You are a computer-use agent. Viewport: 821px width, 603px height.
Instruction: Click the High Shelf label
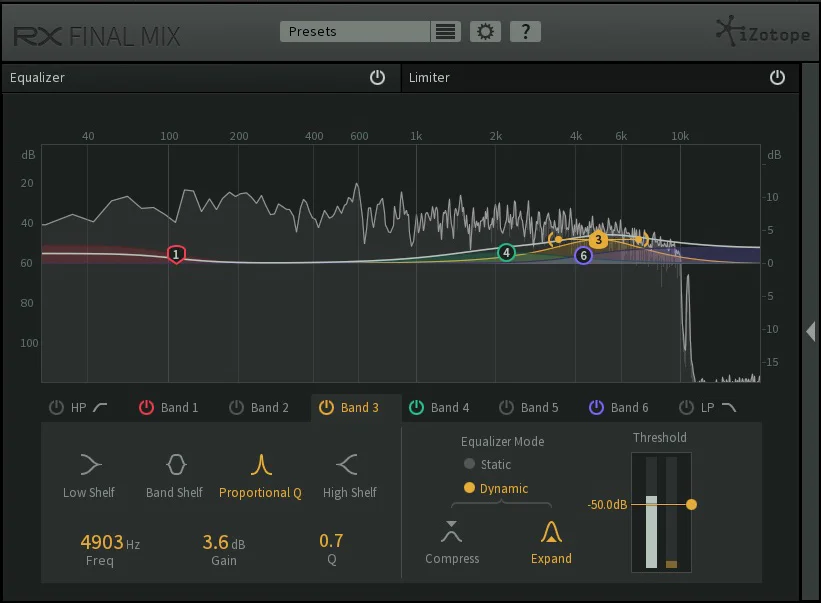(x=349, y=493)
